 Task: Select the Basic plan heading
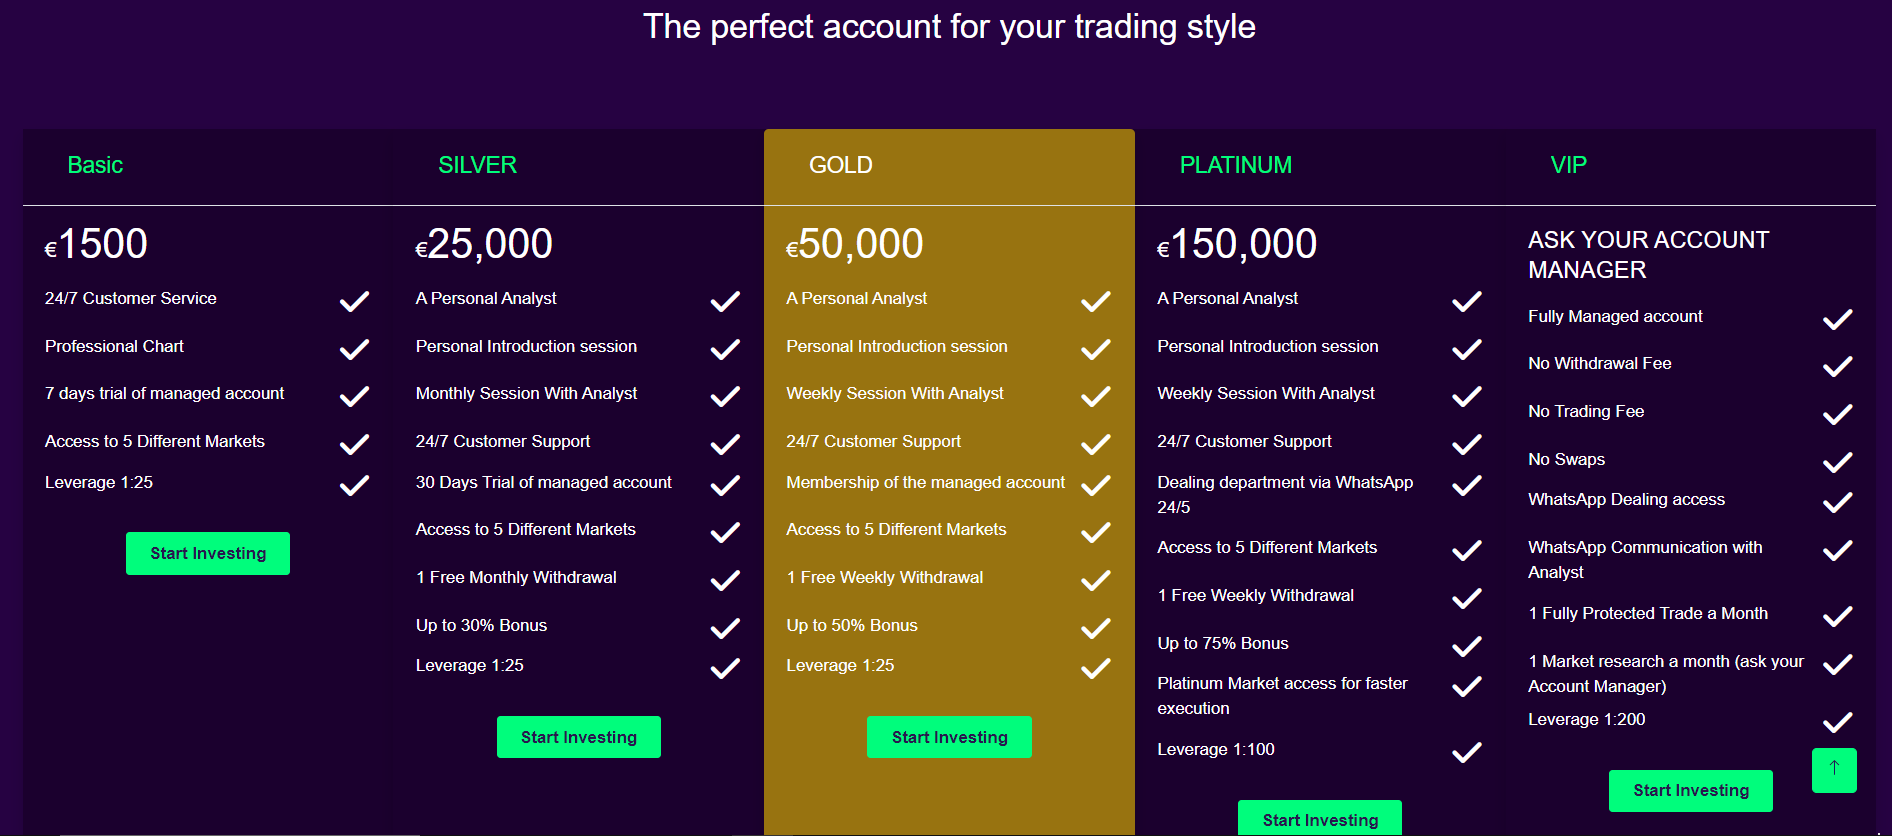click(95, 165)
